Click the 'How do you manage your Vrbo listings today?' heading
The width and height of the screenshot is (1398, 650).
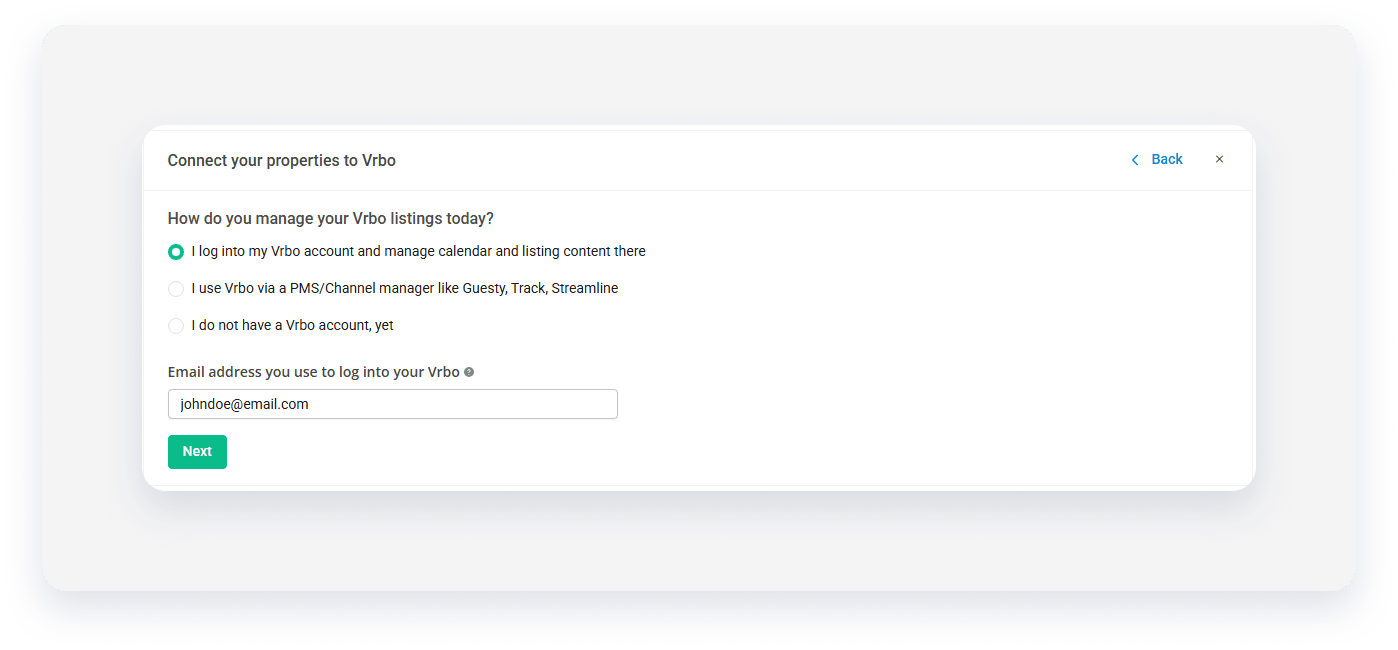pos(331,218)
